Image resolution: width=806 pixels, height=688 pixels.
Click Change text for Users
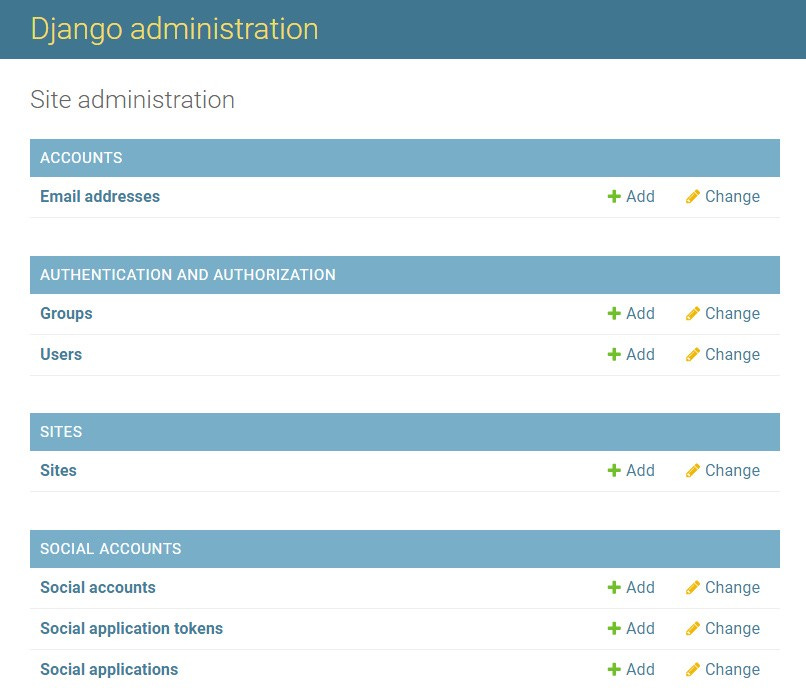point(732,355)
